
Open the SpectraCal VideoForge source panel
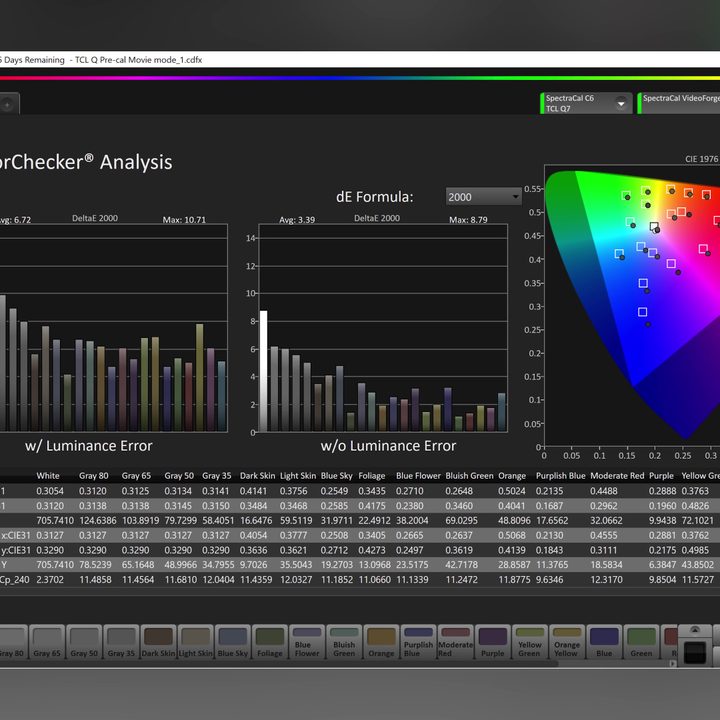(x=679, y=103)
